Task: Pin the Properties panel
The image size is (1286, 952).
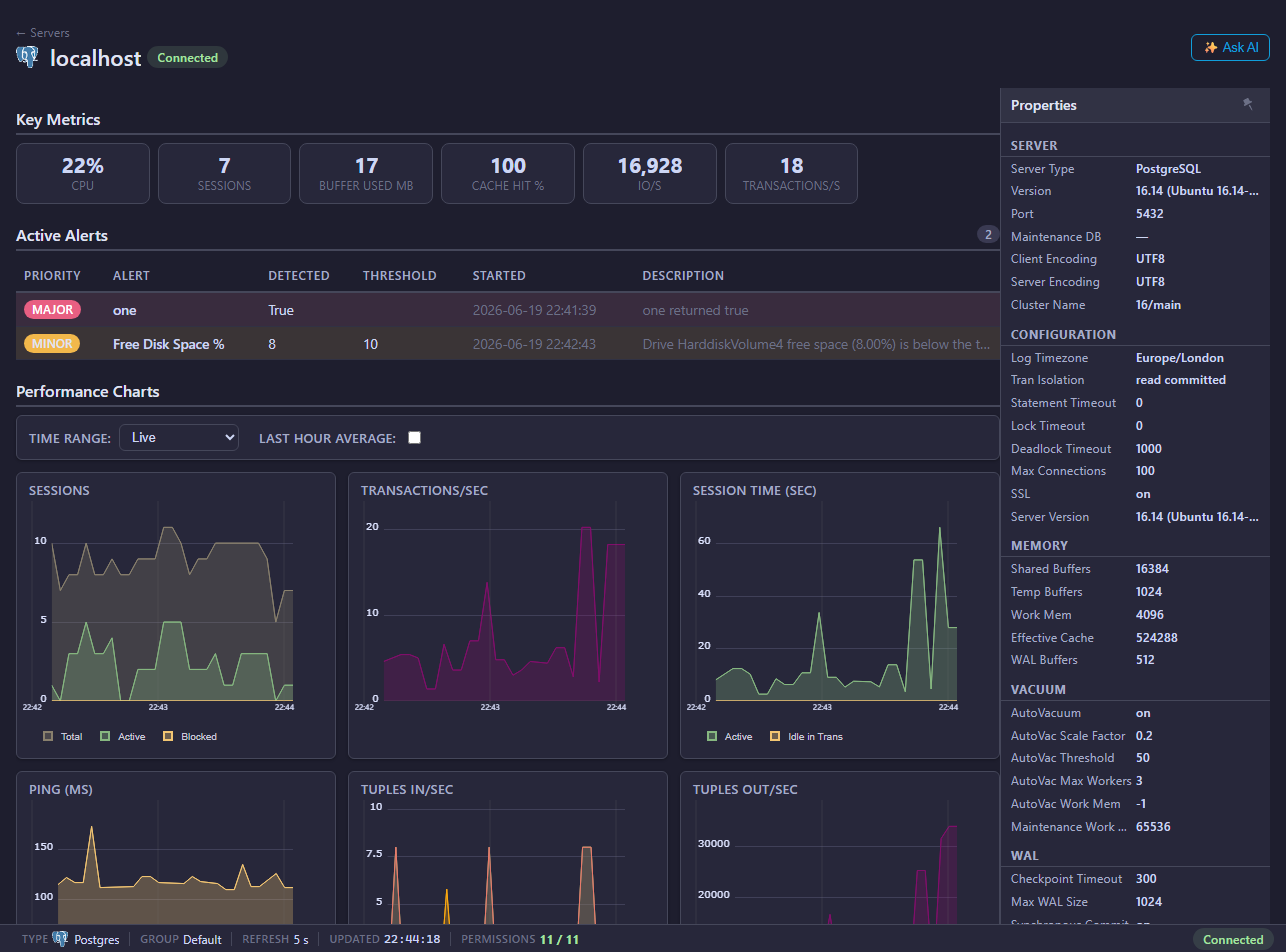Action: pyautogui.click(x=1248, y=104)
